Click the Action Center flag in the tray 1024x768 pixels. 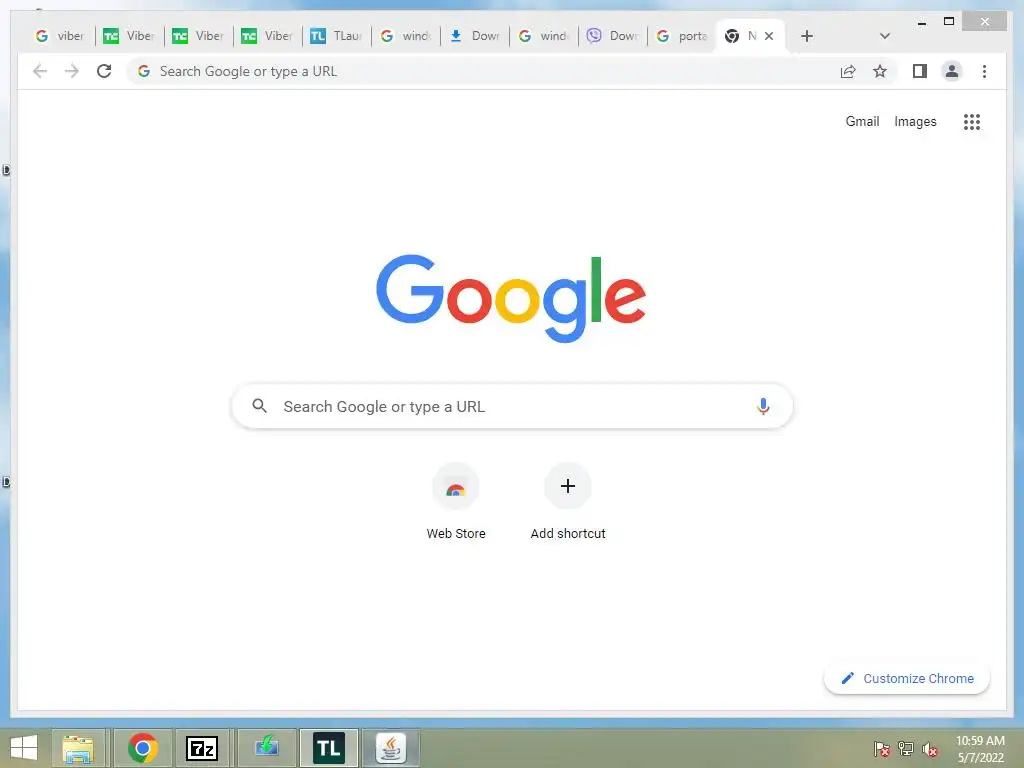[881, 748]
